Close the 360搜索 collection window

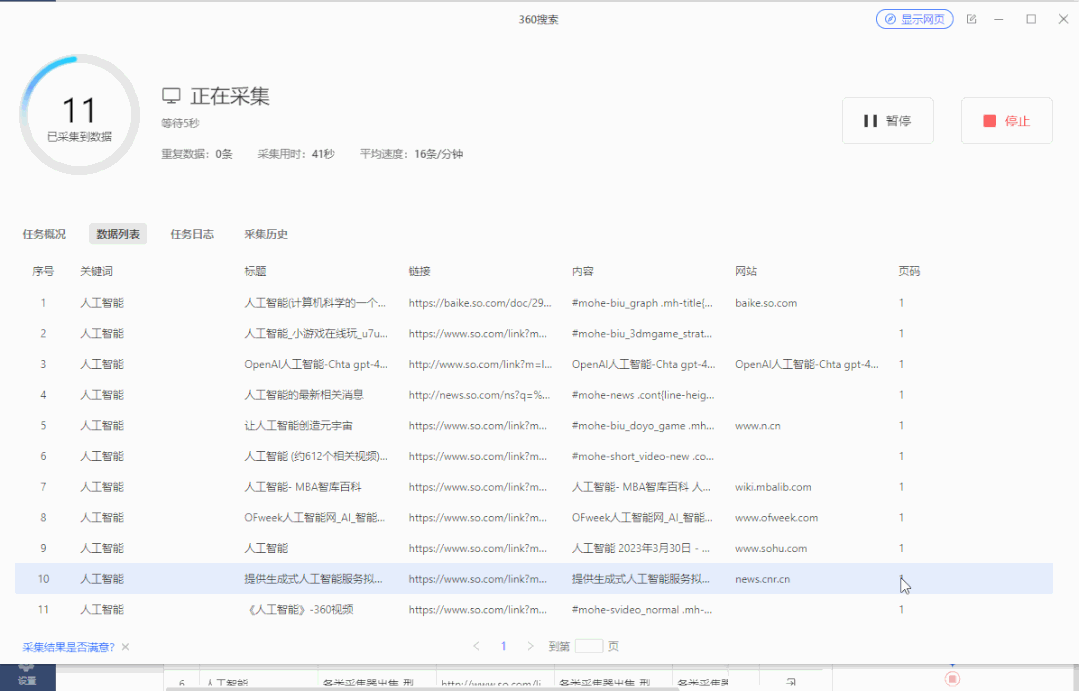point(1063,19)
